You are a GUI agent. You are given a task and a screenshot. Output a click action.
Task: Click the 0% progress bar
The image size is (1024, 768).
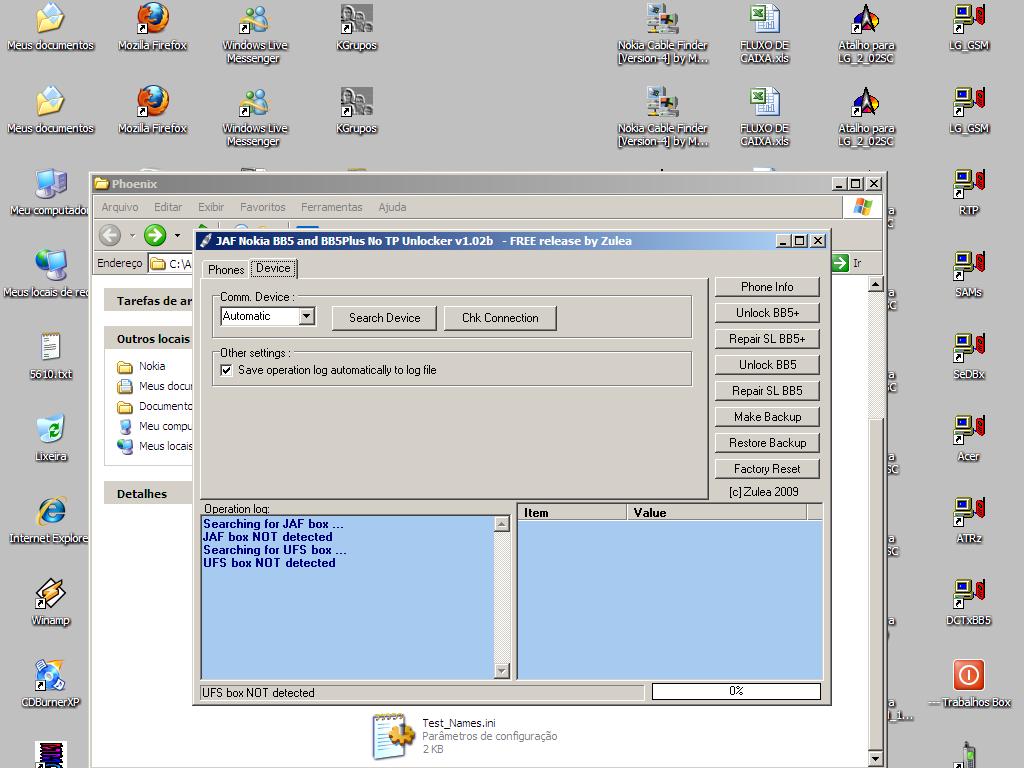coord(736,691)
